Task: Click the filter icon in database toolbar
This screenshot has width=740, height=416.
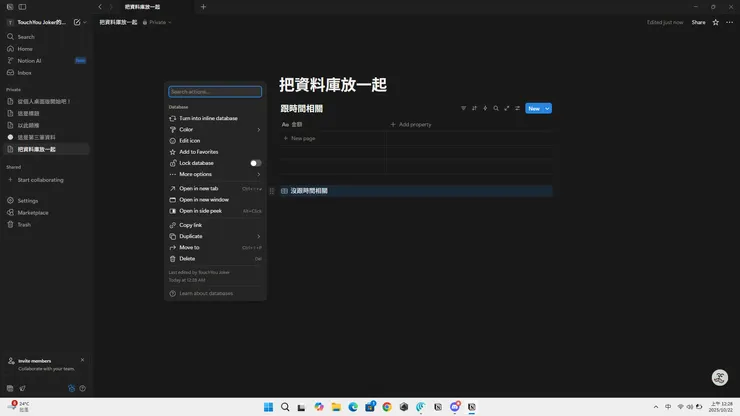Action: (x=463, y=108)
